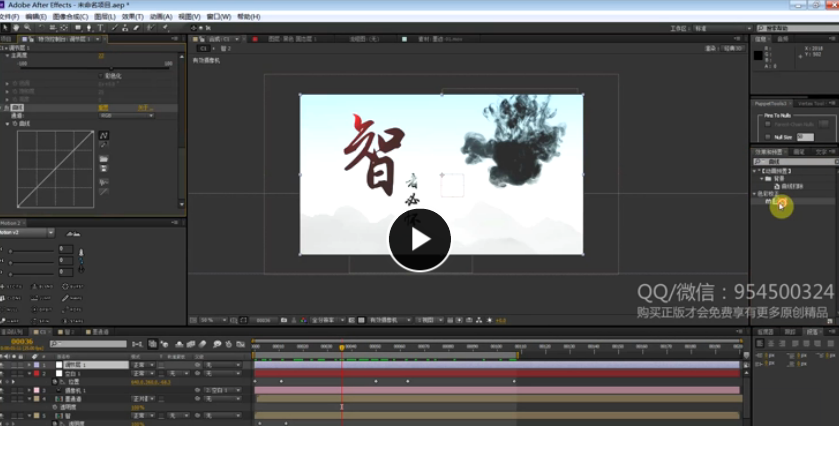This screenshot has width=839, height=449.
Task: Enable frame blending icon in timeline toolbar
Action: 191,344
